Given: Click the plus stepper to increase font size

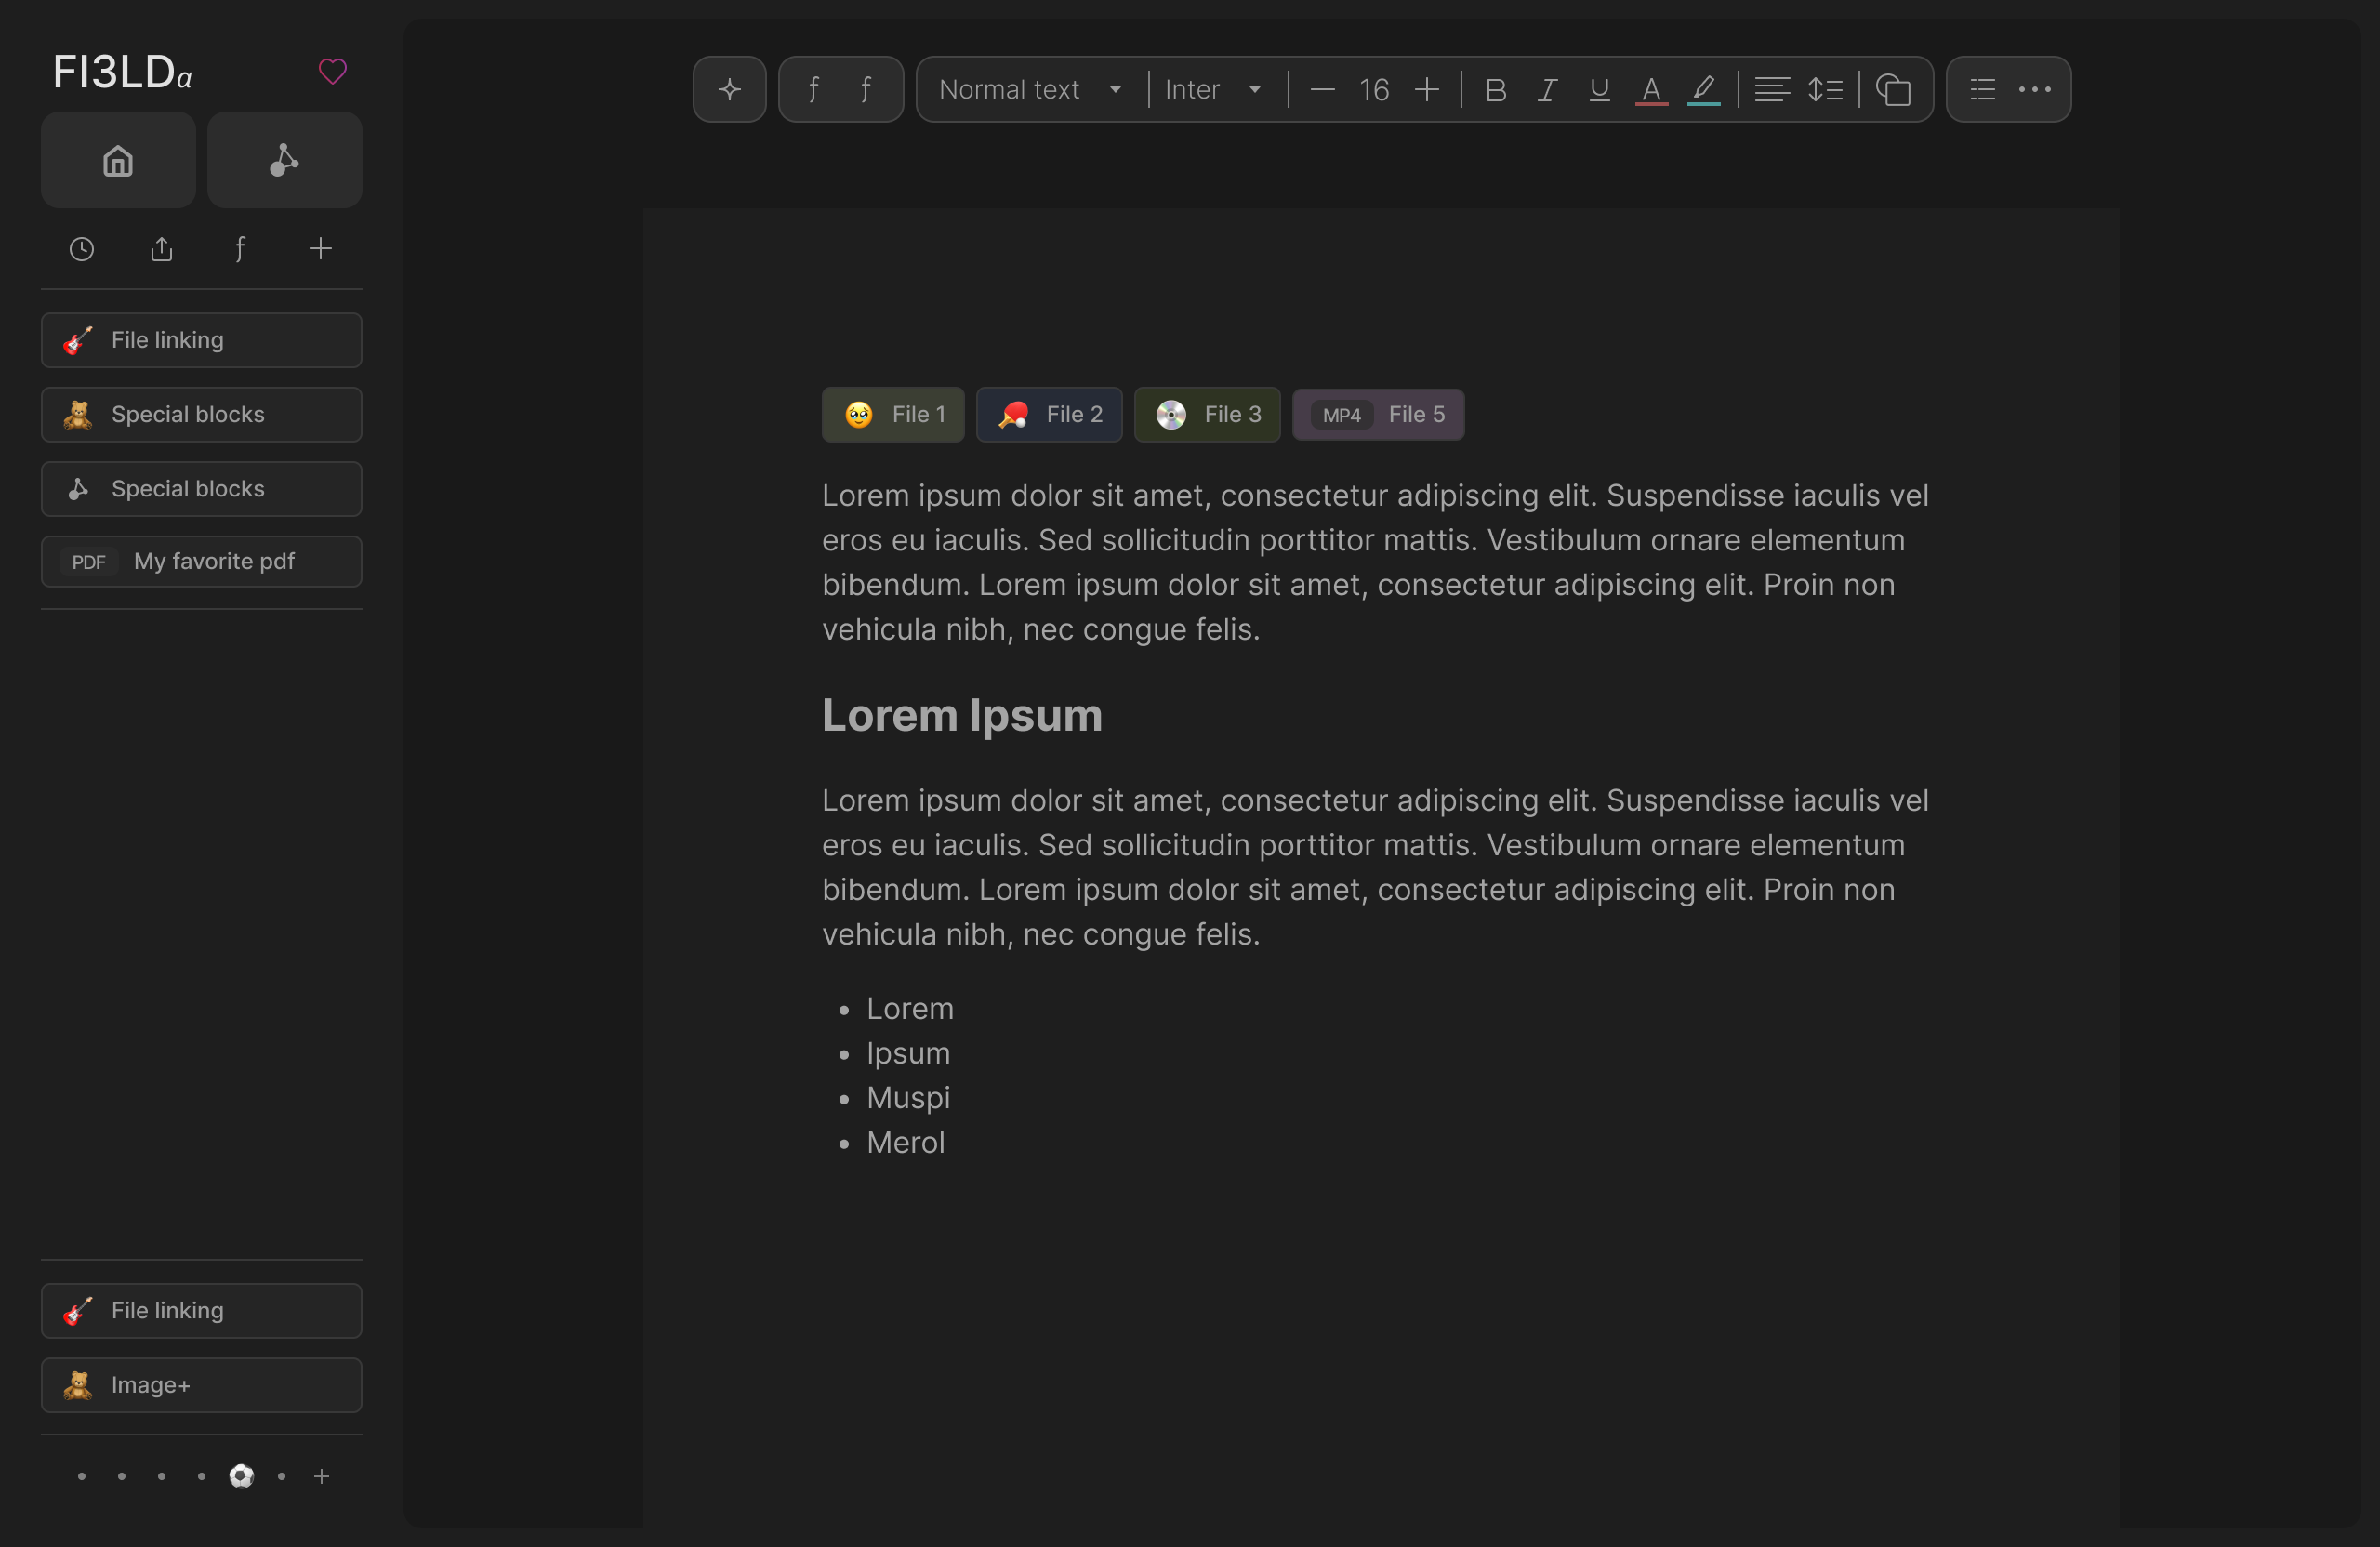Looking at the screenshot, I should click(1427, 89).
